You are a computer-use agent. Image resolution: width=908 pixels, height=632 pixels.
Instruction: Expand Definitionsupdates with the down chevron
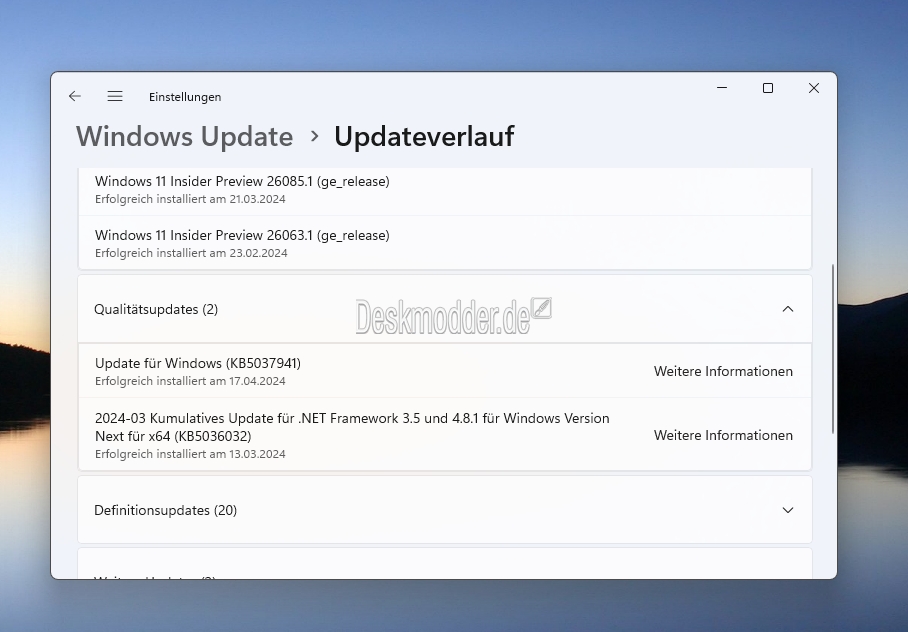pyautogui.click(x=787, y=510)
